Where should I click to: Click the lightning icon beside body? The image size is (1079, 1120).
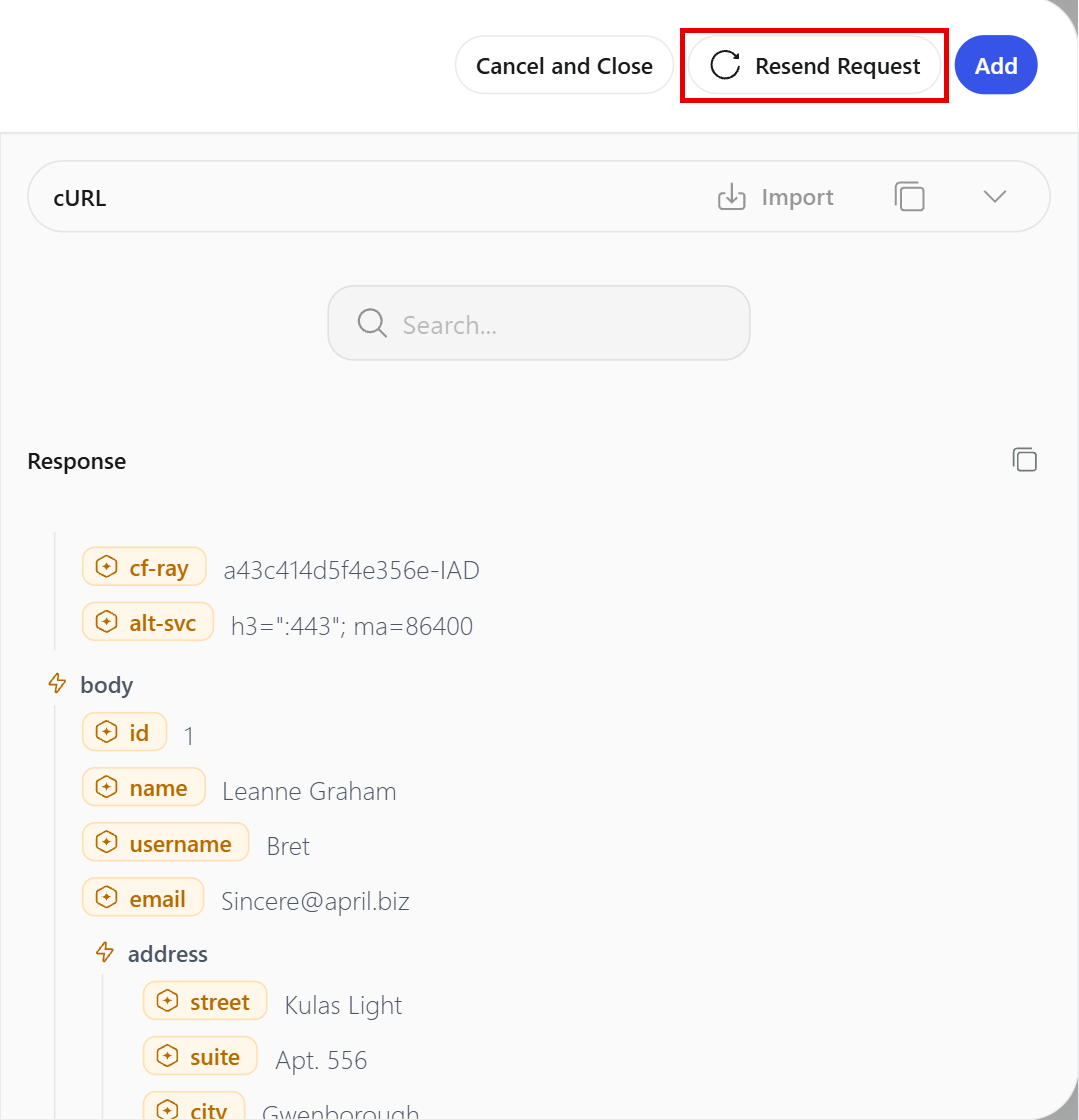pyautogui.click(x=57, y=683)
